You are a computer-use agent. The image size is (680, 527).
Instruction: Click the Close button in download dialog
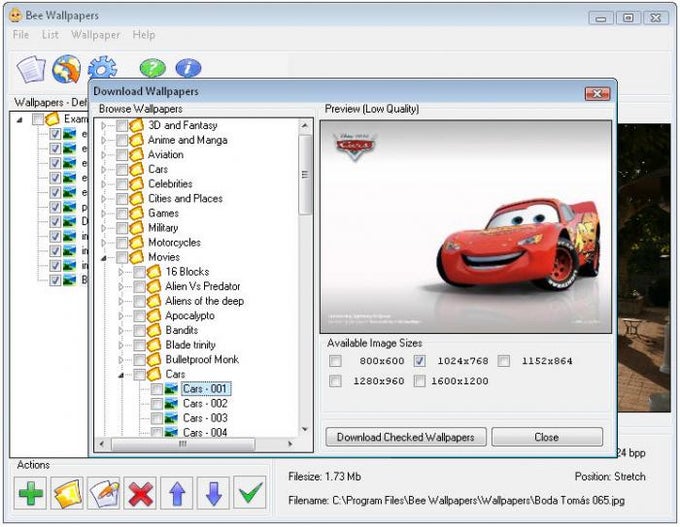pos(547,437)
